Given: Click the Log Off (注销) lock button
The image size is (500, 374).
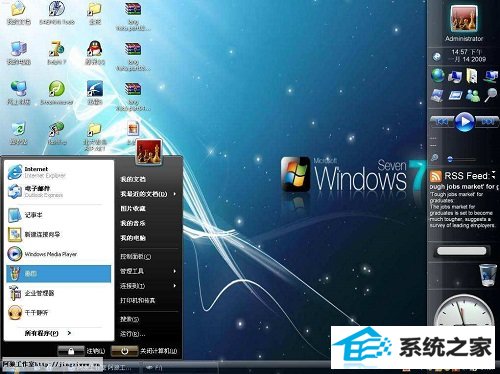Looking at the screenshot, I should (71, 351).
